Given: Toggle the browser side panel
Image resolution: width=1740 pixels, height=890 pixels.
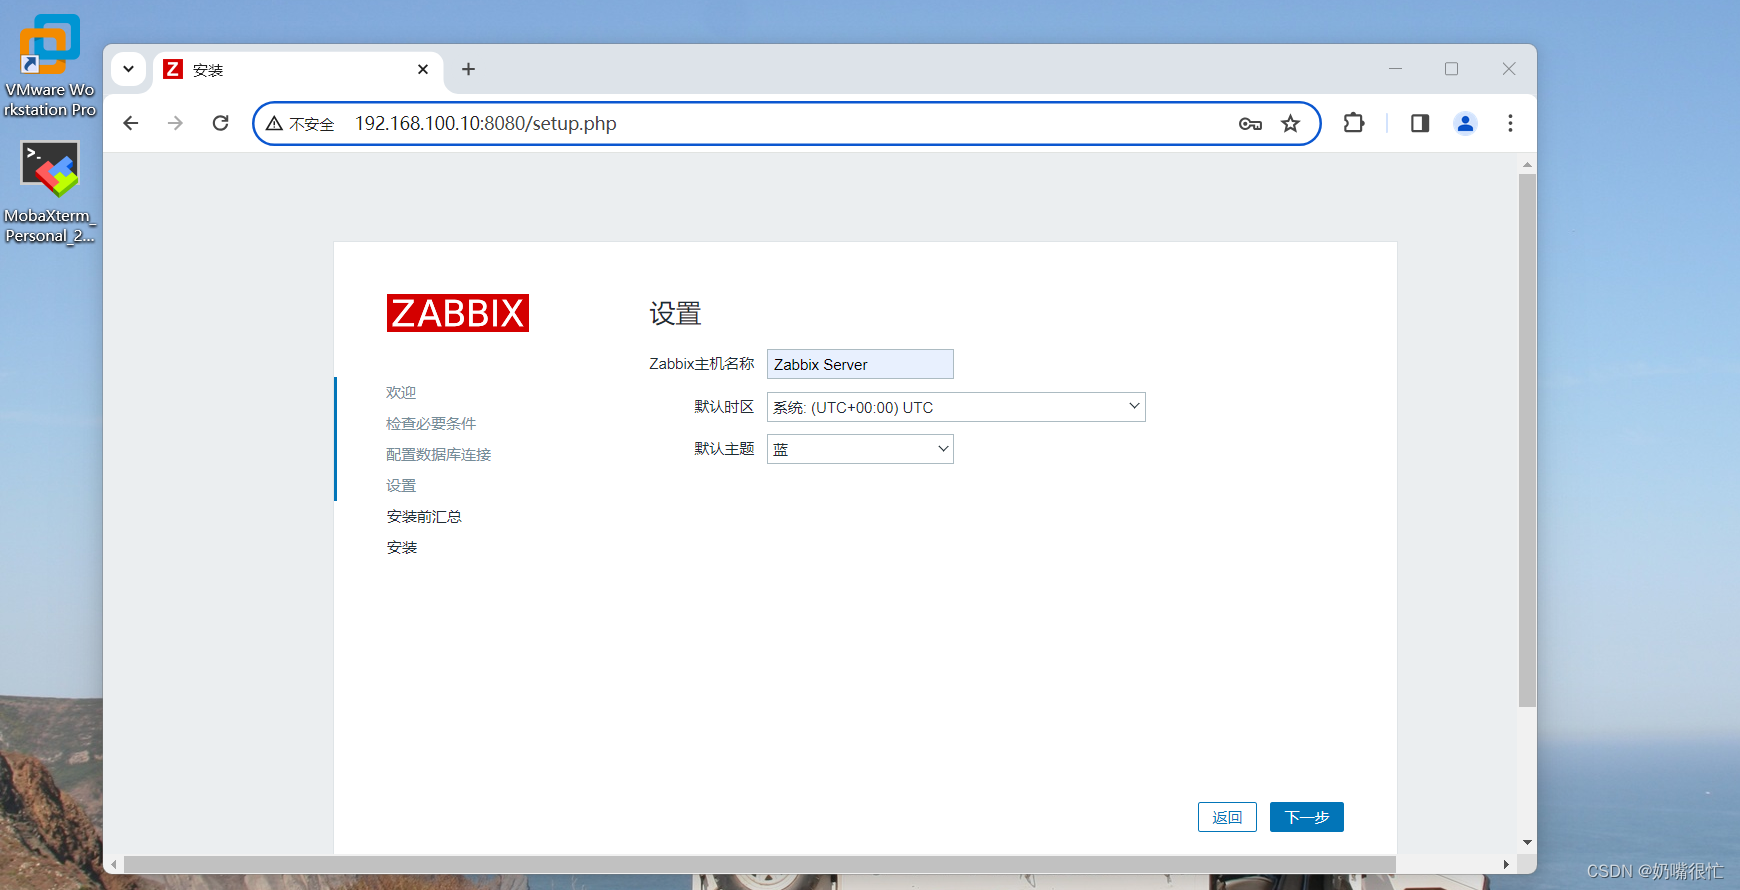Looking at the screenshot, I should [1420, 123].
